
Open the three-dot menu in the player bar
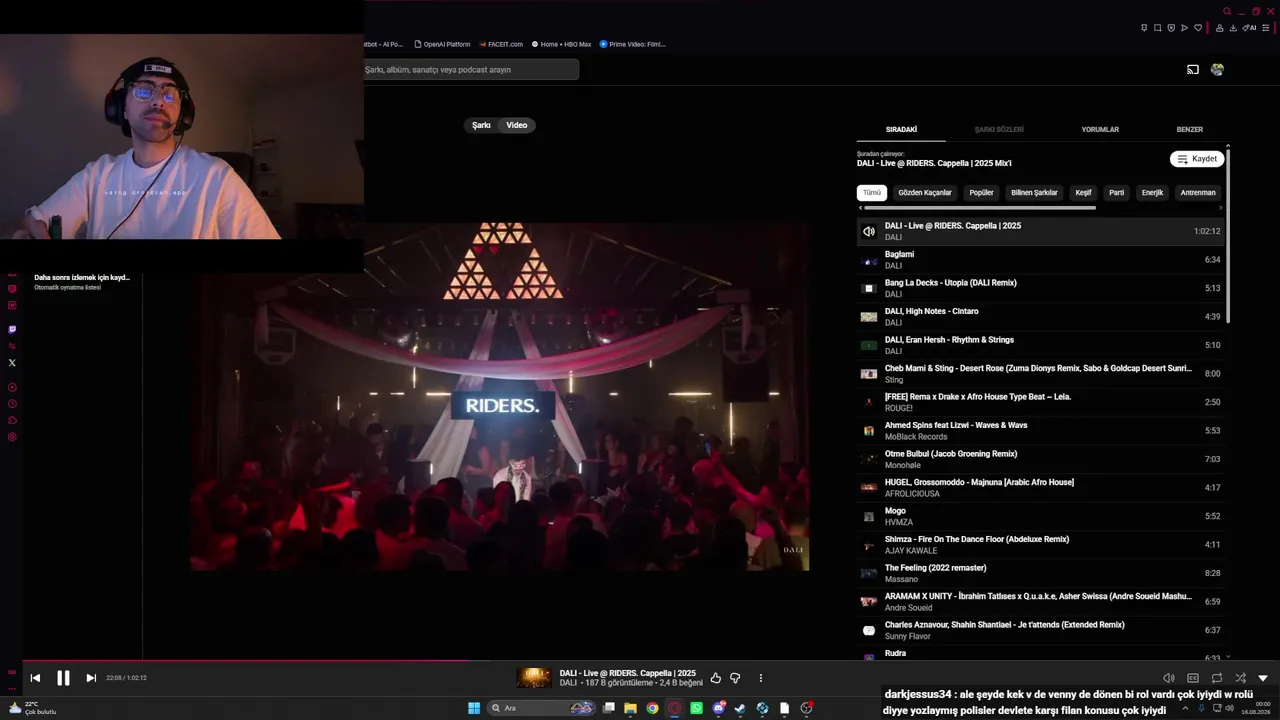(761, 678)
